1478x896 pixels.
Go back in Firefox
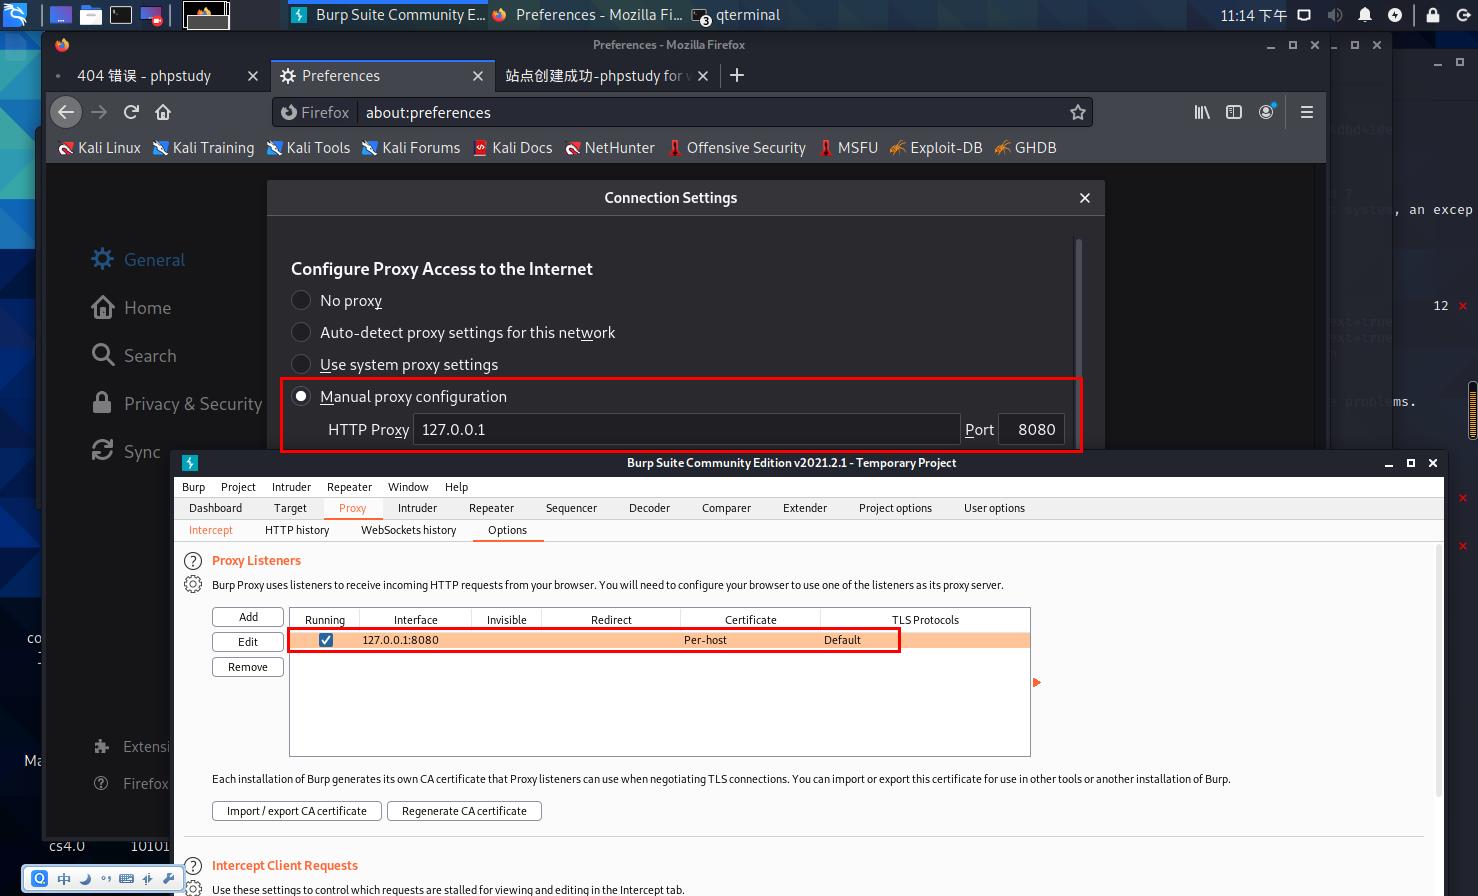point(66,112)
